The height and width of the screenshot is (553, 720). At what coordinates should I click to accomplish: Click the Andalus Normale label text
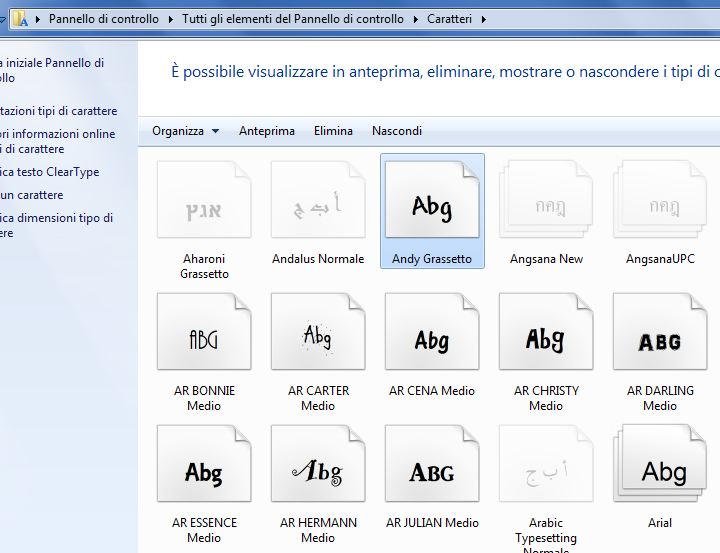pyautogui.click(x=318, y=259)
